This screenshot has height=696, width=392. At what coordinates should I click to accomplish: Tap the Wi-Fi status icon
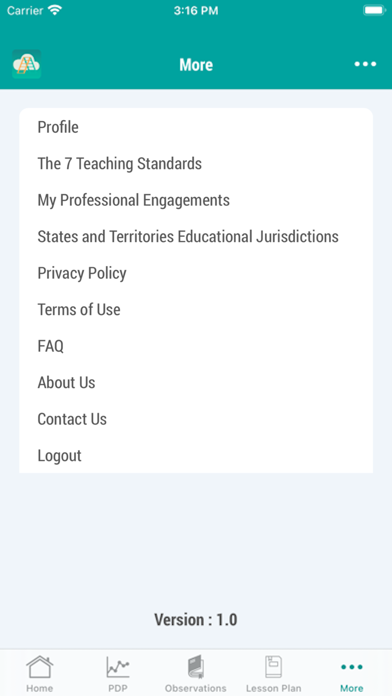[x=55, y=10]
